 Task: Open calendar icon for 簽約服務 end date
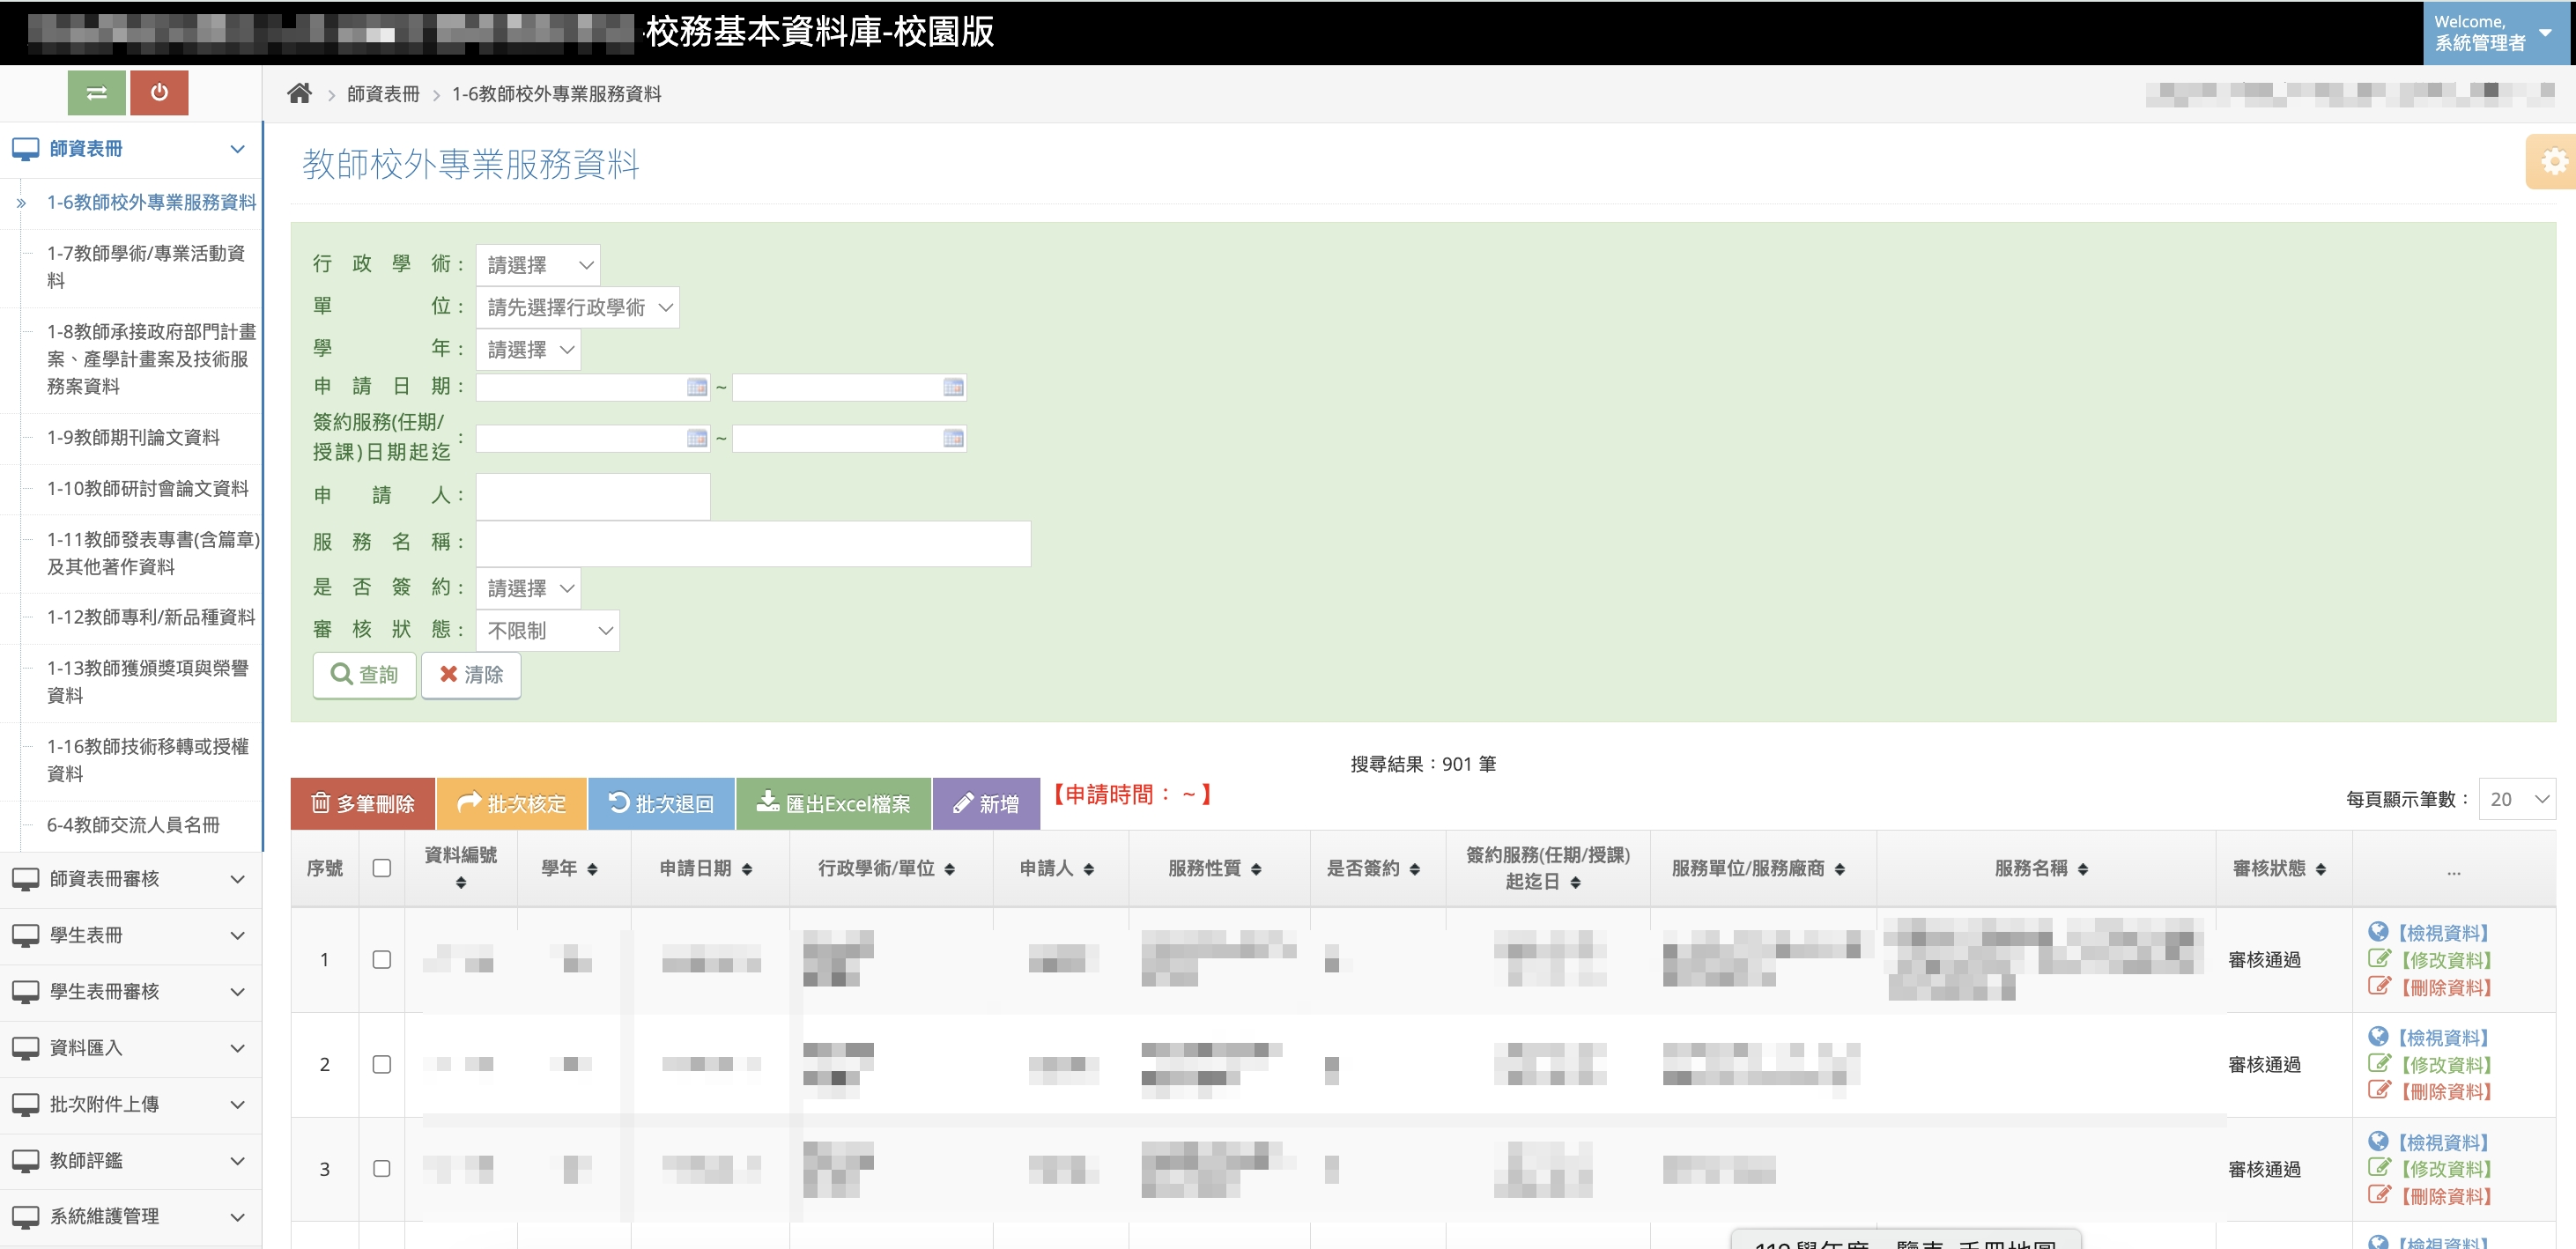(953, 439)
